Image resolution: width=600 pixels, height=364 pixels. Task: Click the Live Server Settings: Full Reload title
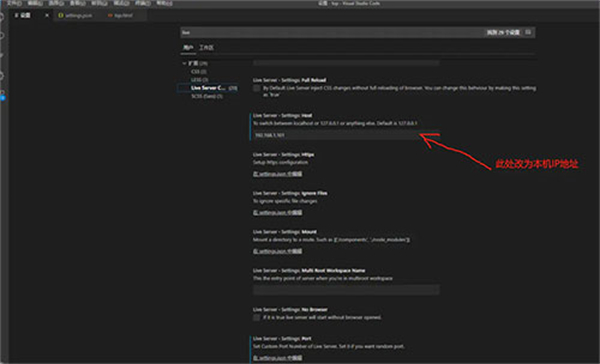click(289, 80)
